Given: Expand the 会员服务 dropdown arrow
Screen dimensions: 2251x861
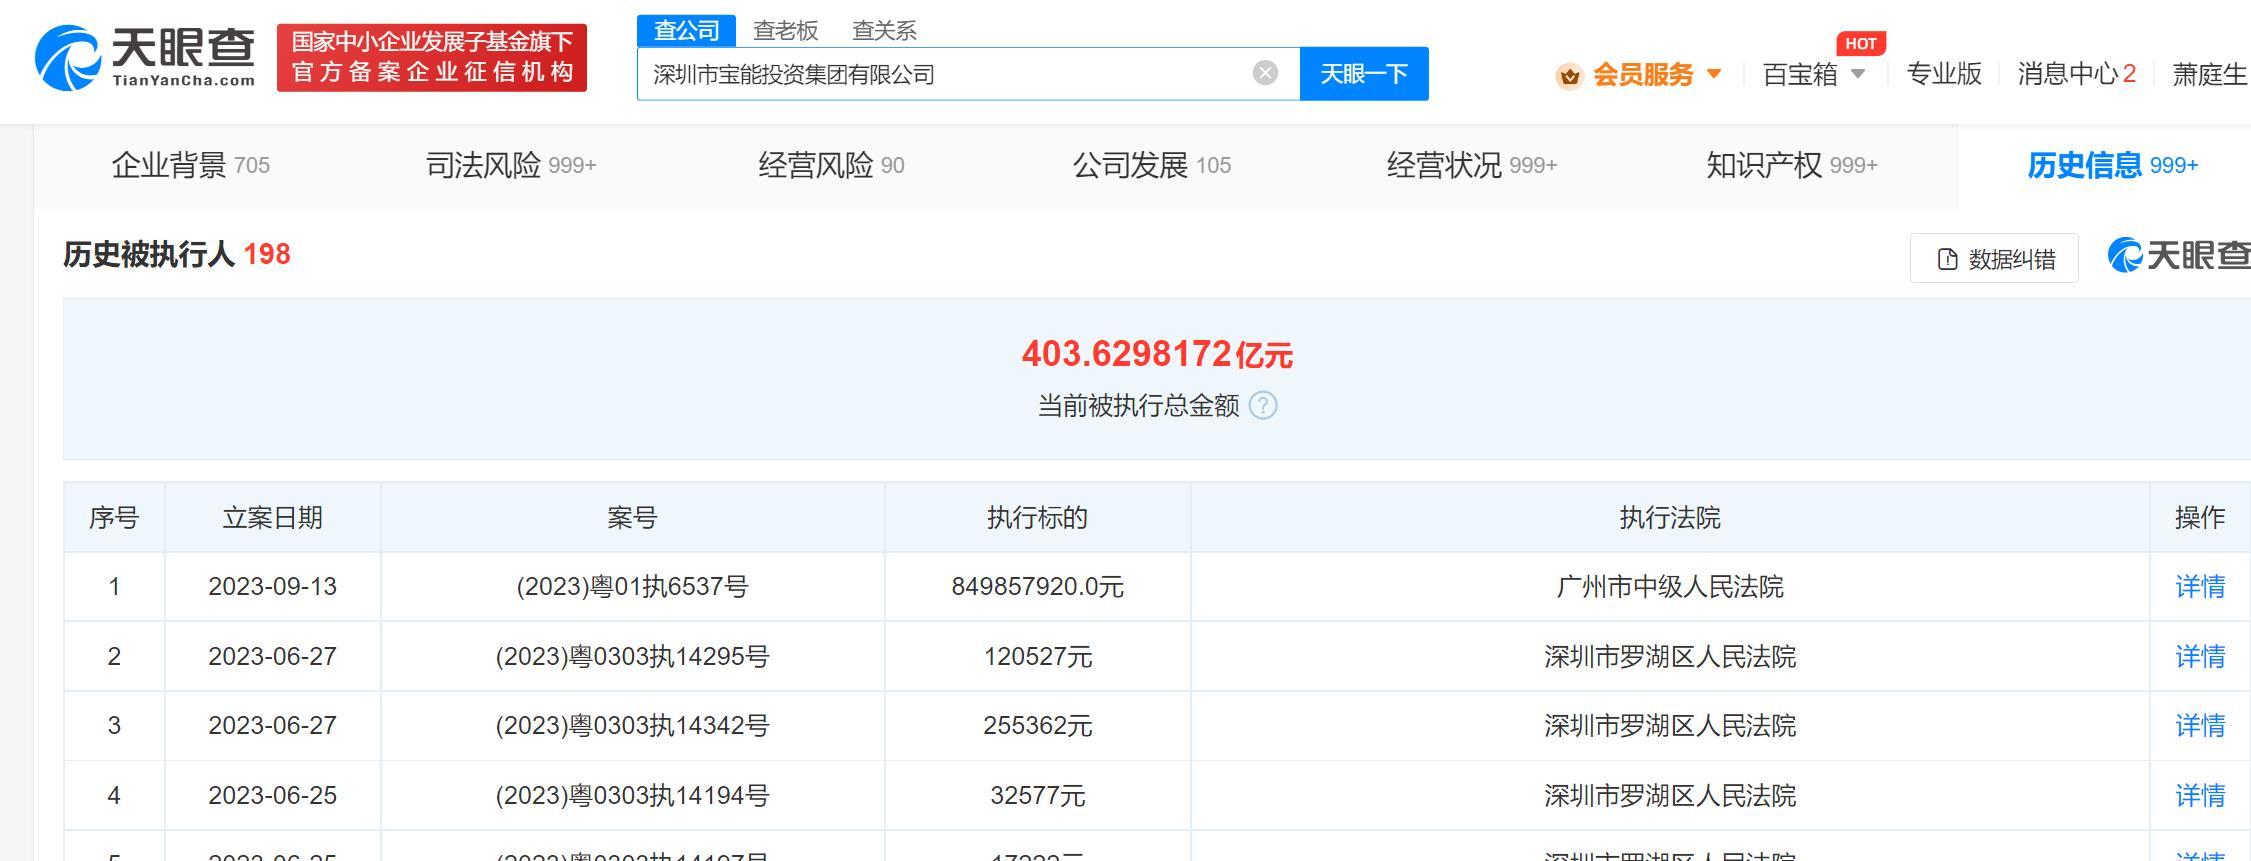Looking at the screenshot, I should click(x=1713, y=74).
